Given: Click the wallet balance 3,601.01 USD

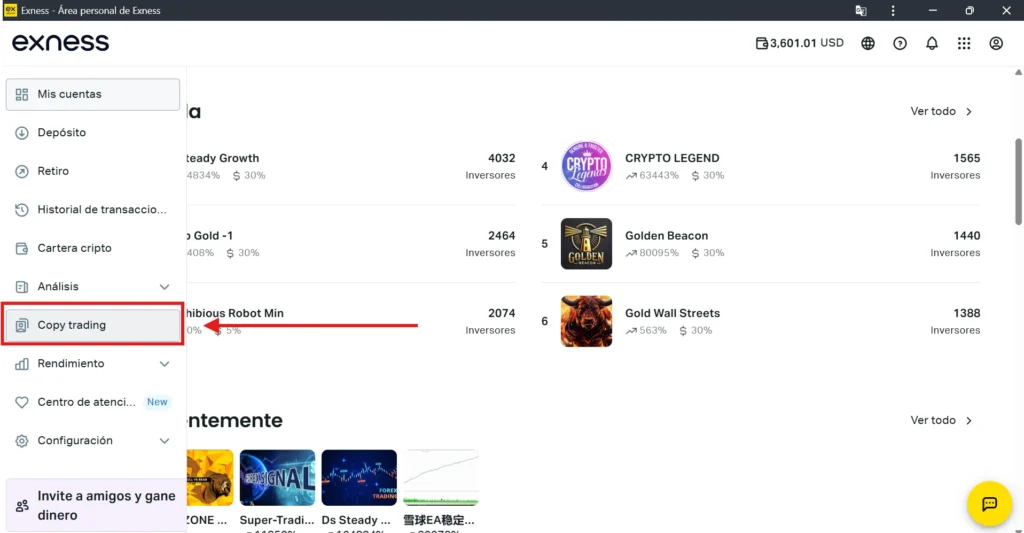Looking at the screenshot, I should [799, 43].
